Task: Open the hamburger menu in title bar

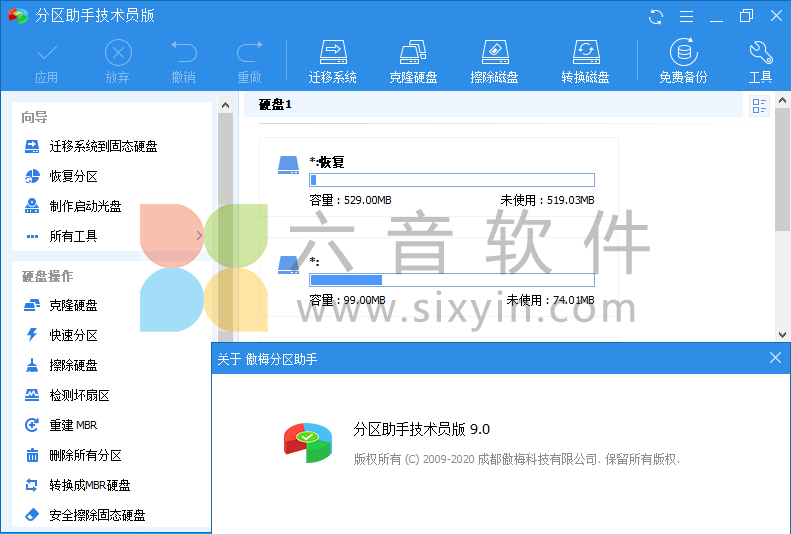Action: pyautogui.click(x=686, y=17)
